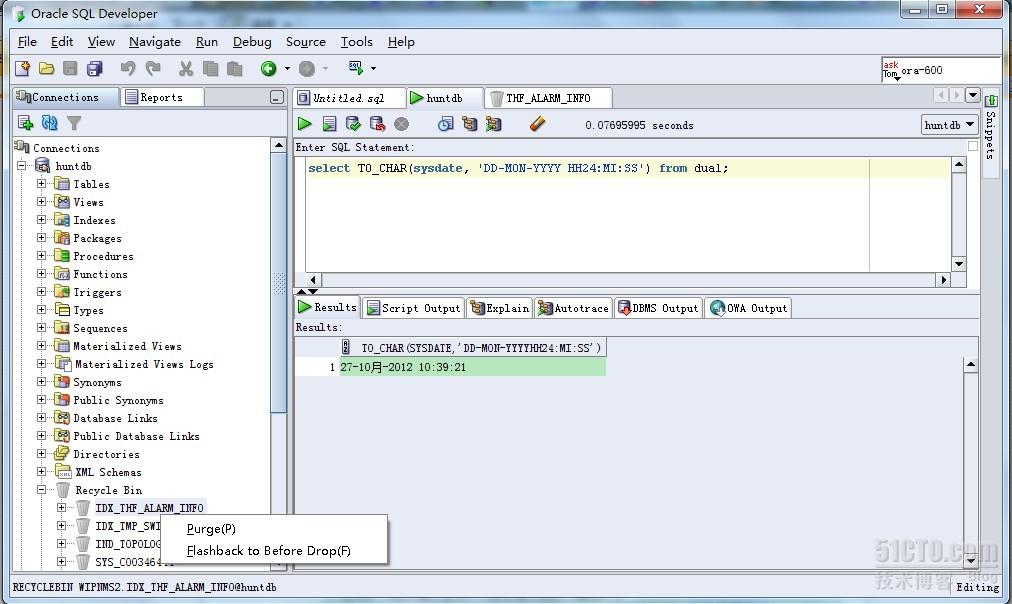The height and width of the screenshot is (604, 1012).
Task: Click the Apply Filter funnel icon
Action: [74, 123]
